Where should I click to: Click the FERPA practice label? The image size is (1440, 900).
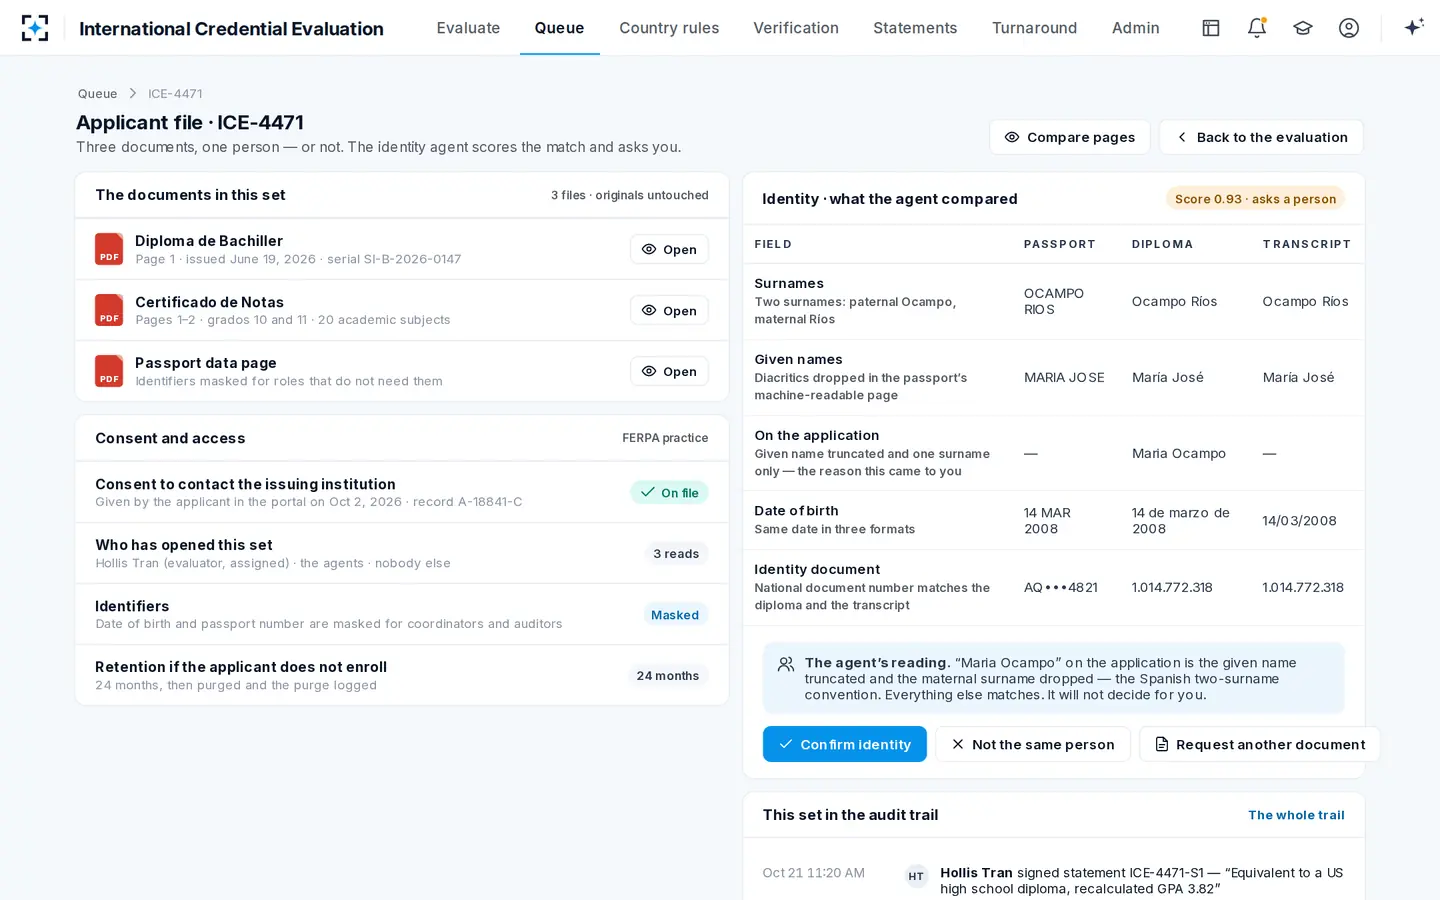[665, 438]
